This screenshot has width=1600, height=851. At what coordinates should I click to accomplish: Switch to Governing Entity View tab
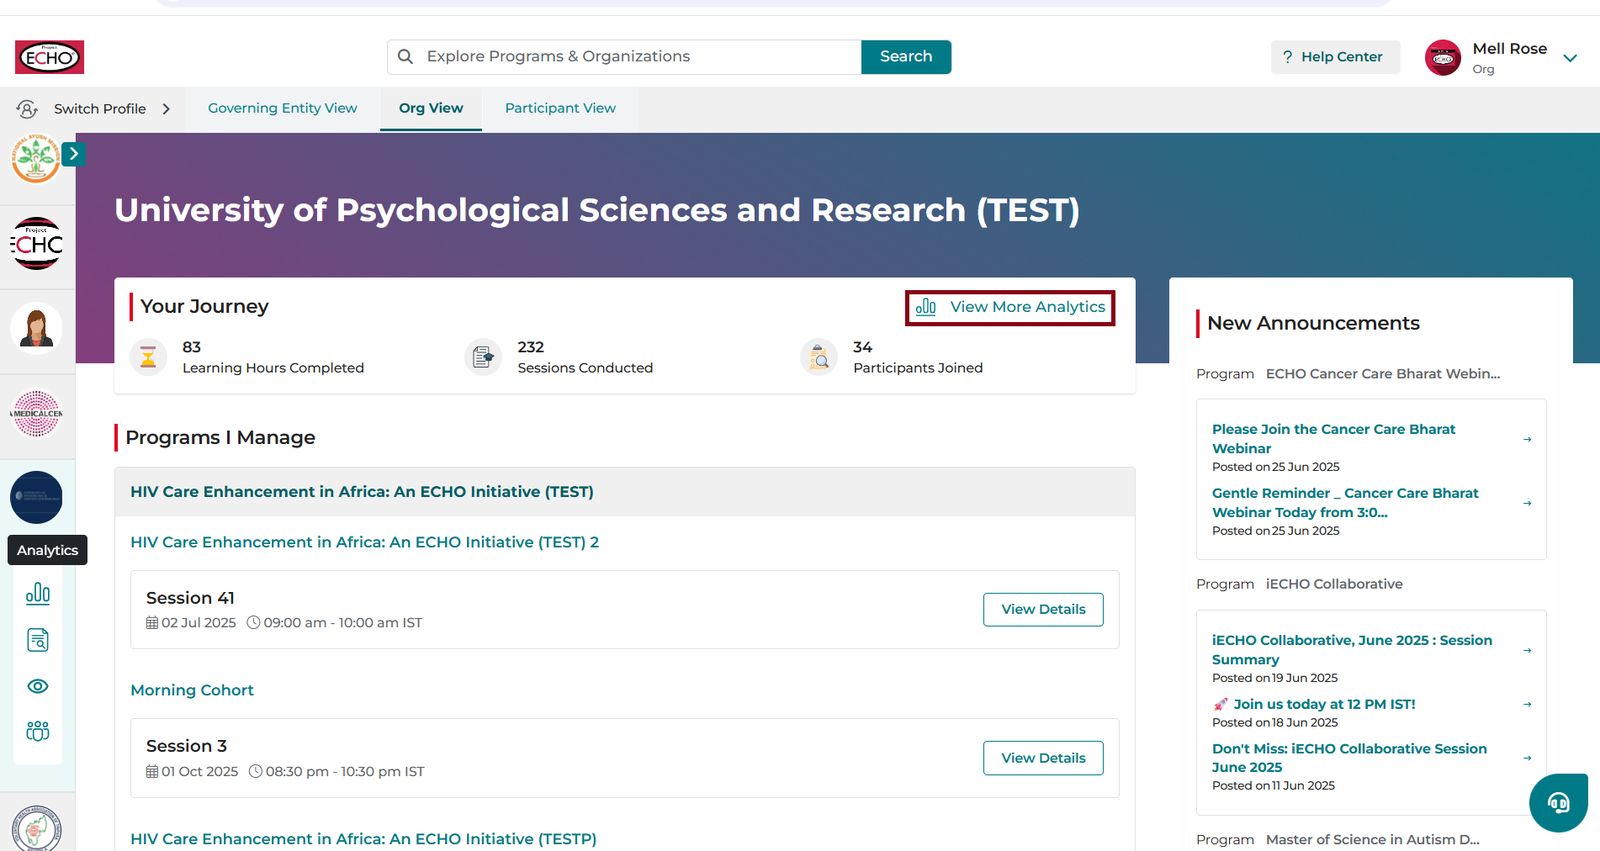pyautogui.click(x=282, y=108)
